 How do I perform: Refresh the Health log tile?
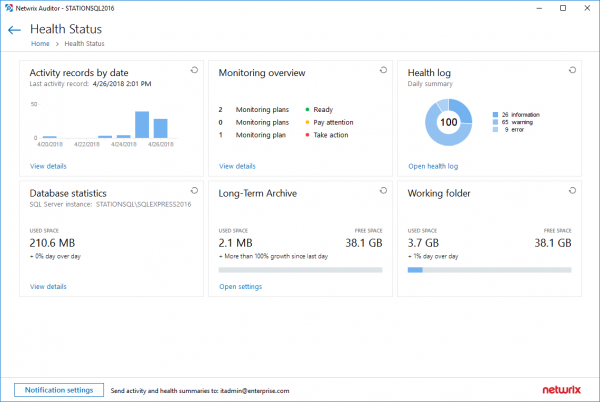(x=572, y=70)
